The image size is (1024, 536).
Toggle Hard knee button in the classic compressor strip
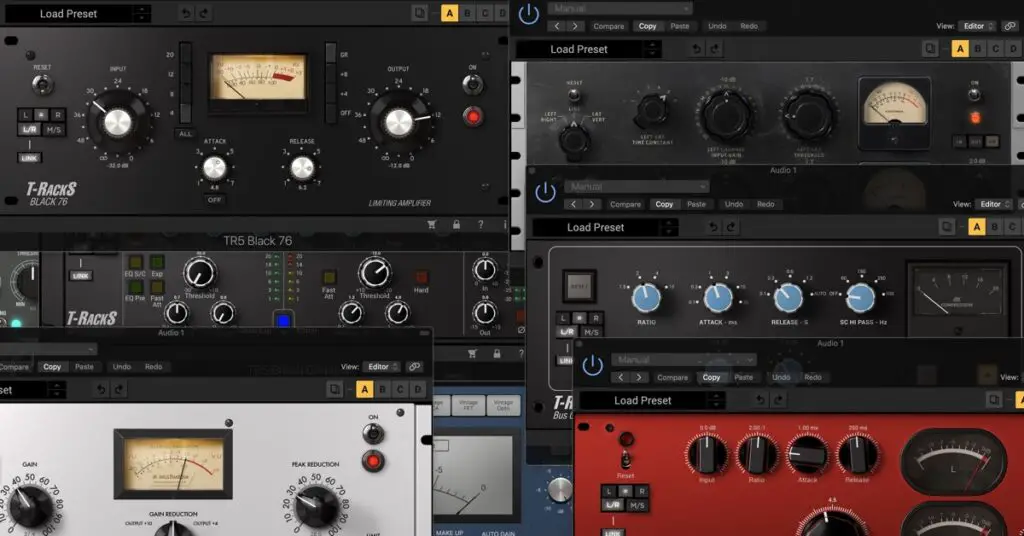point(421,277)
